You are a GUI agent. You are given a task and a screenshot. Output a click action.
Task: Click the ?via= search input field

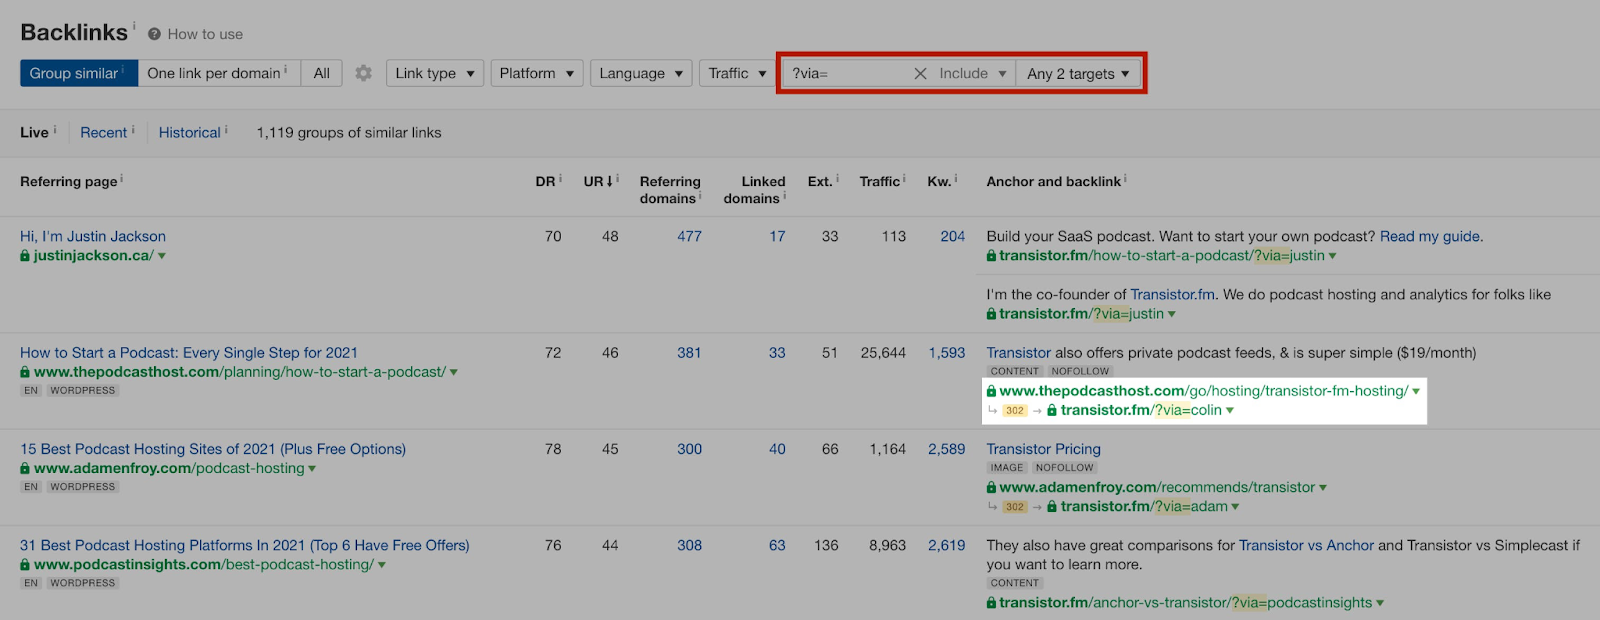pos(845,74)
